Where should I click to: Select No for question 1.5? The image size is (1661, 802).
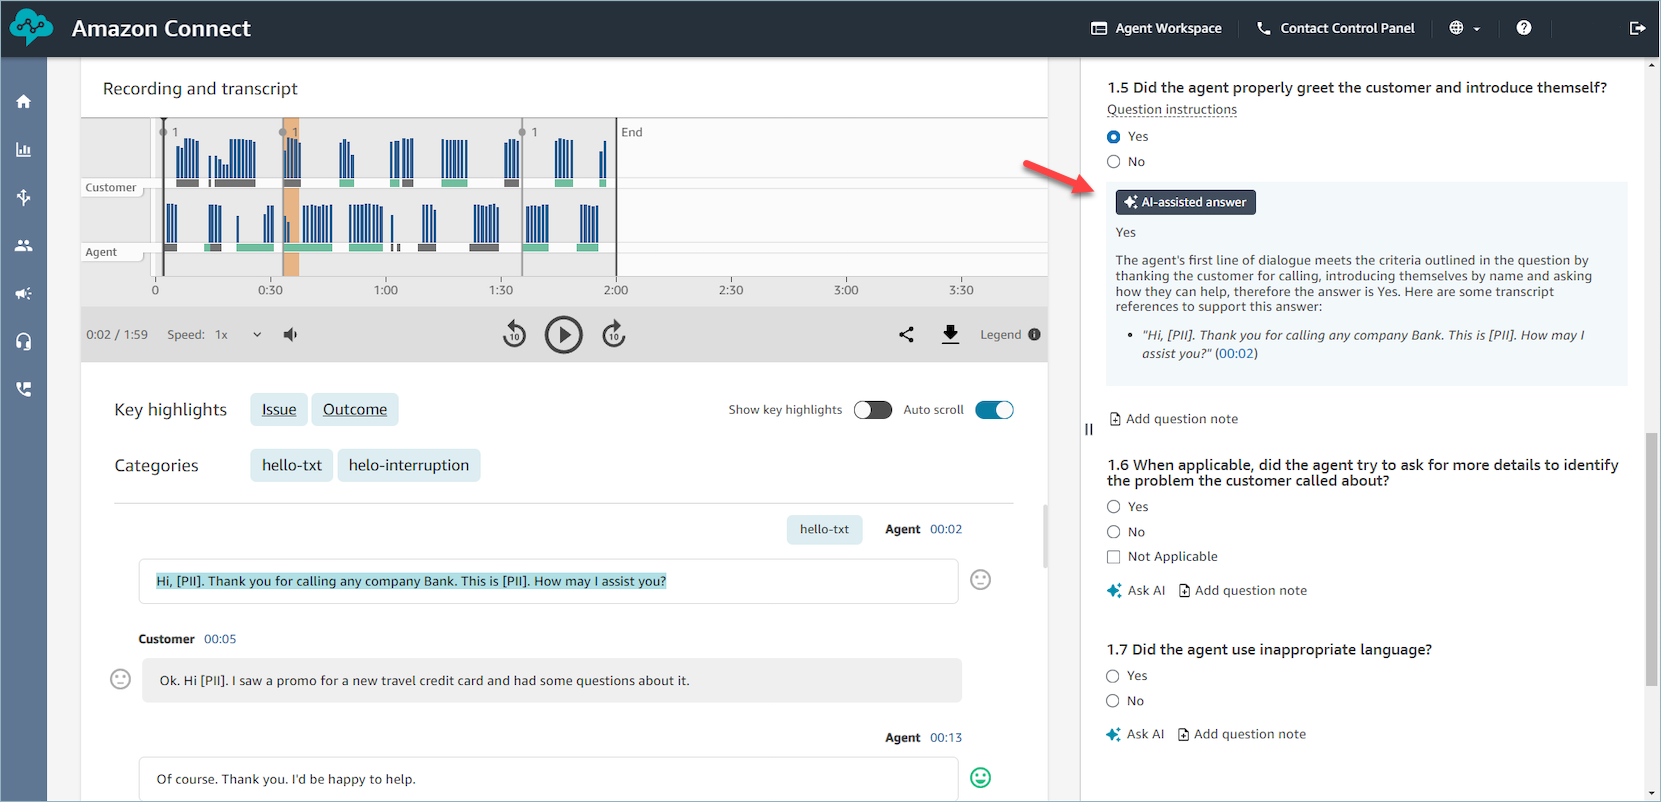(1113, 162)
